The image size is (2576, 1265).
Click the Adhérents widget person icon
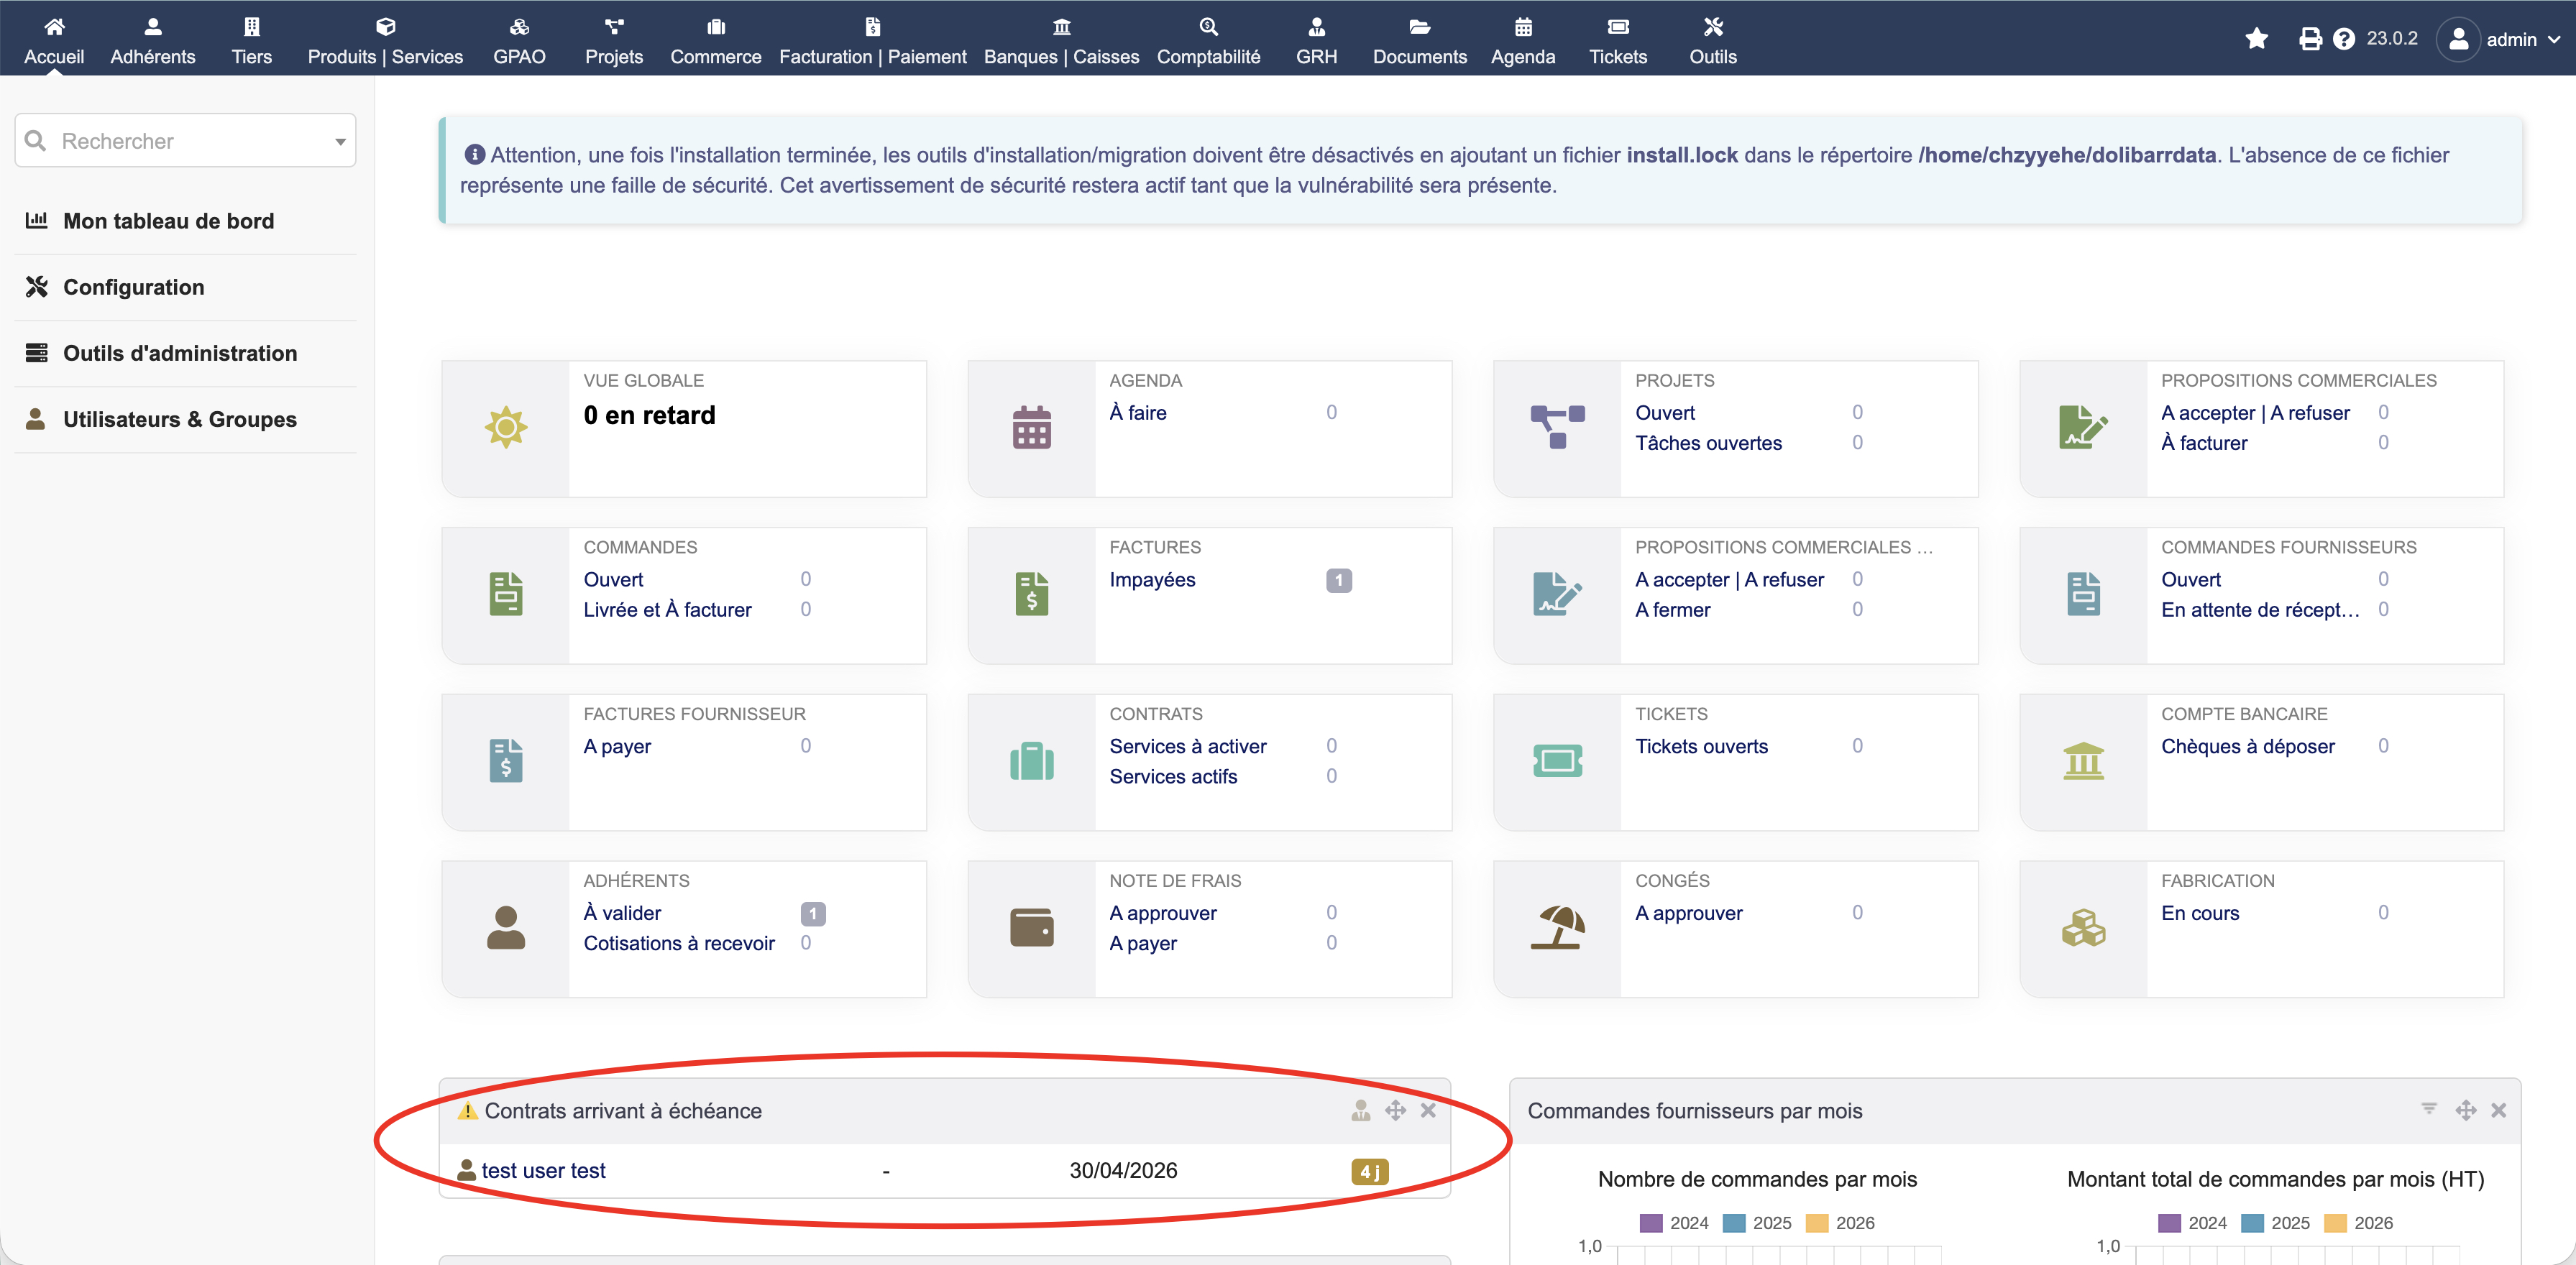[506, 927]
